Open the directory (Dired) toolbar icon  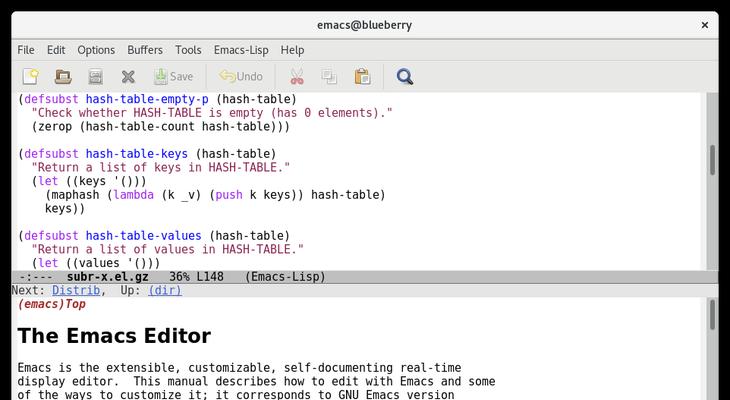95,76
